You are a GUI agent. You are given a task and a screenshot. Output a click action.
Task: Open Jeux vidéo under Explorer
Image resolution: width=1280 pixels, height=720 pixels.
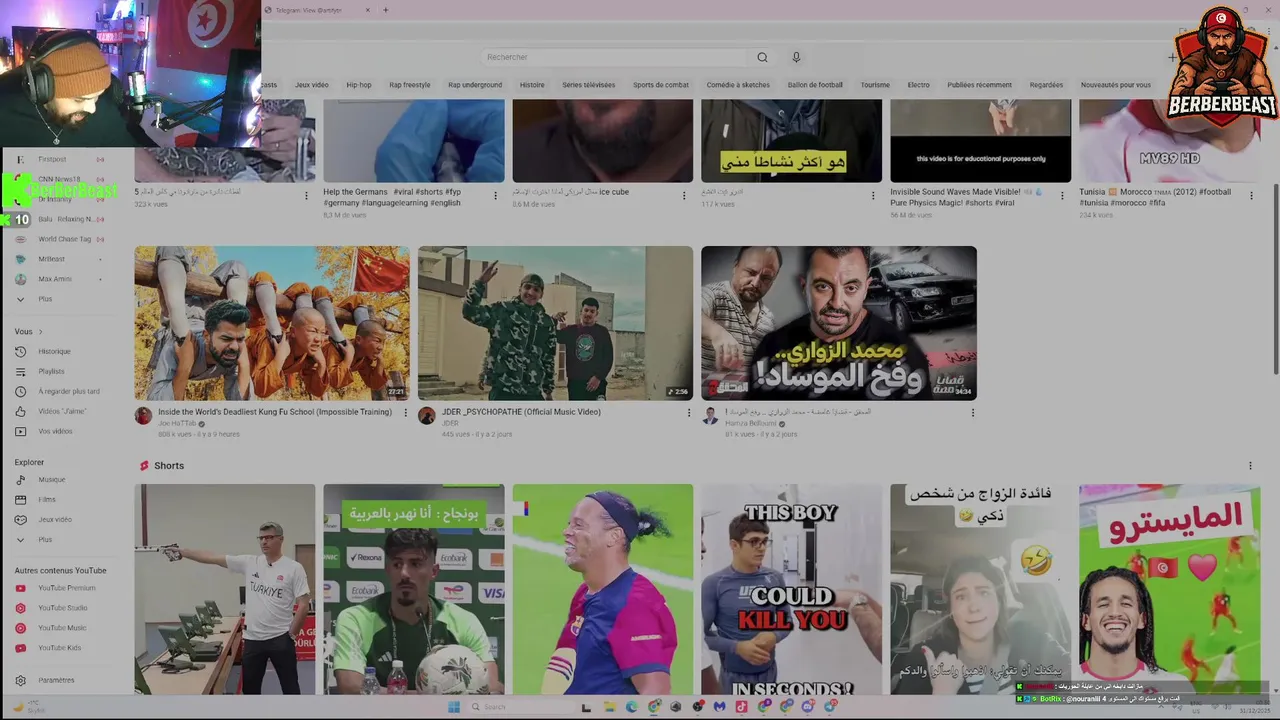tap(55, 520)
